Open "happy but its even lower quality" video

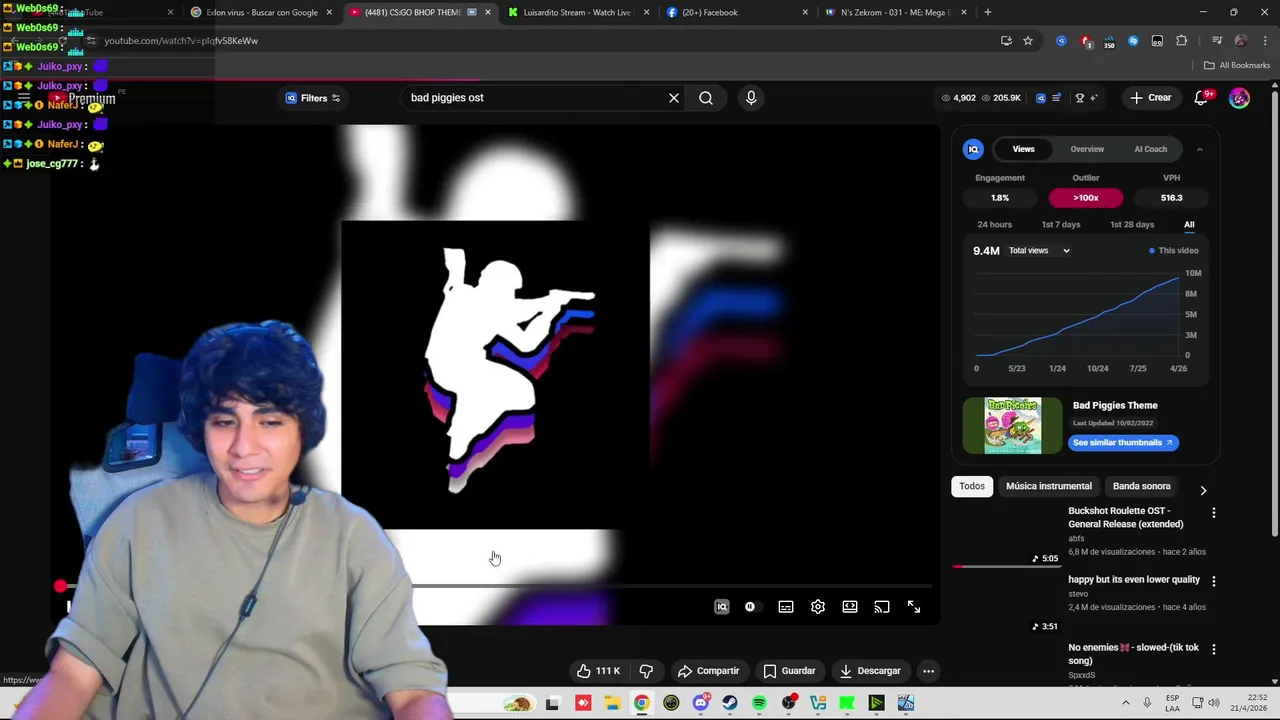[1133, 580]
